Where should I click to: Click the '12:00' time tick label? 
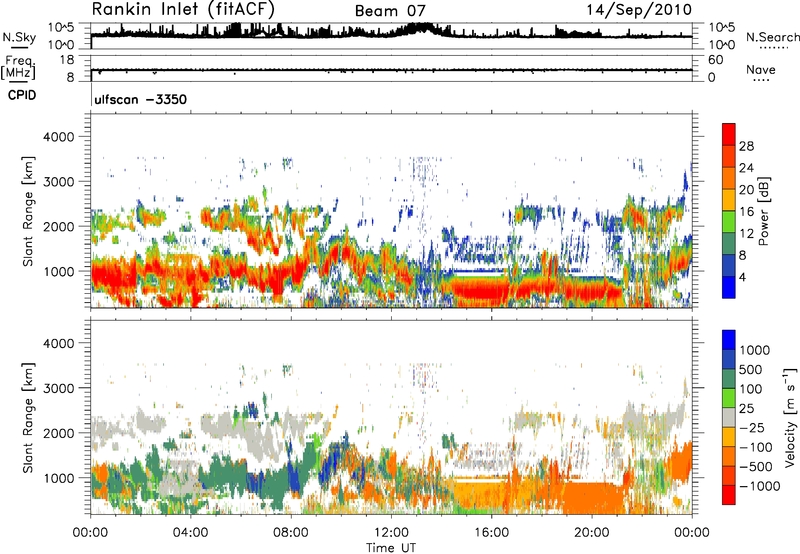click(391, 533)
